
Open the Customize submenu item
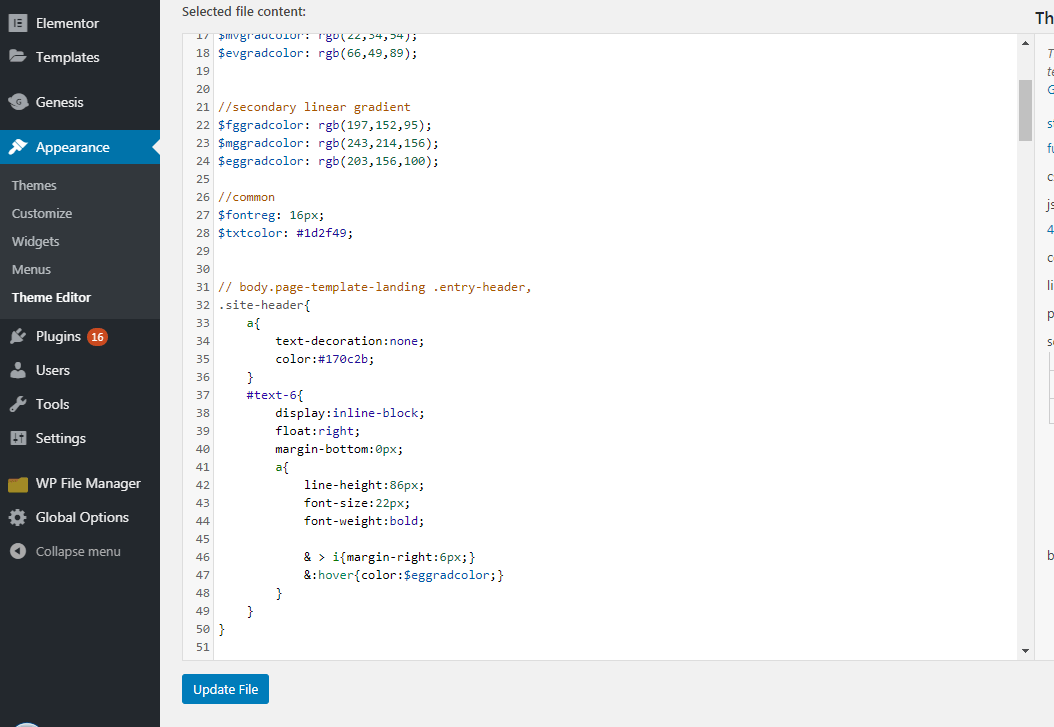coord(42,214)
